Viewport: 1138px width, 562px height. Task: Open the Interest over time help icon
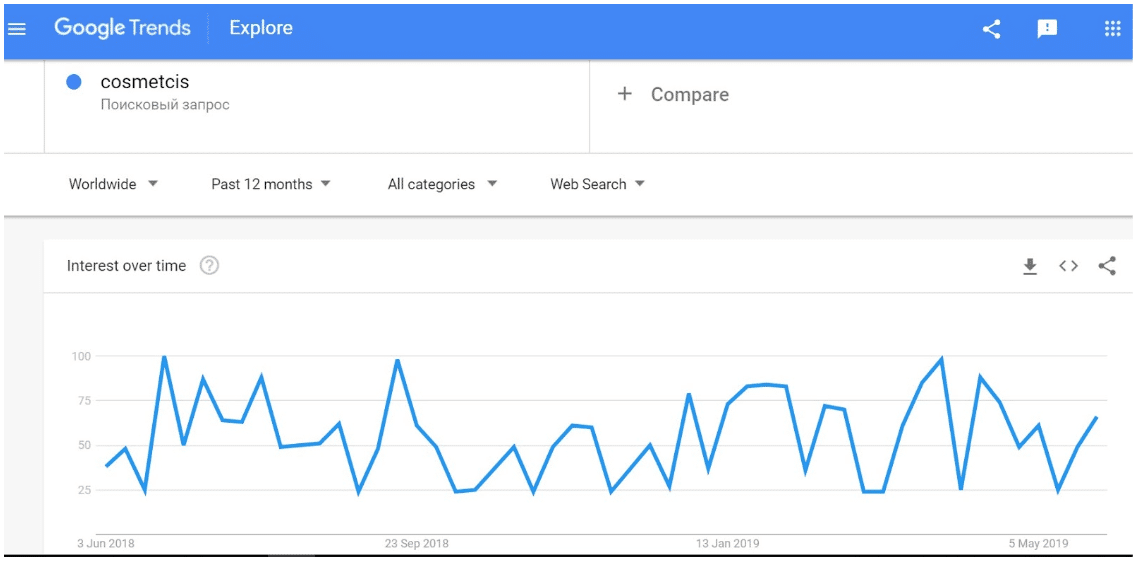point(209,266)
